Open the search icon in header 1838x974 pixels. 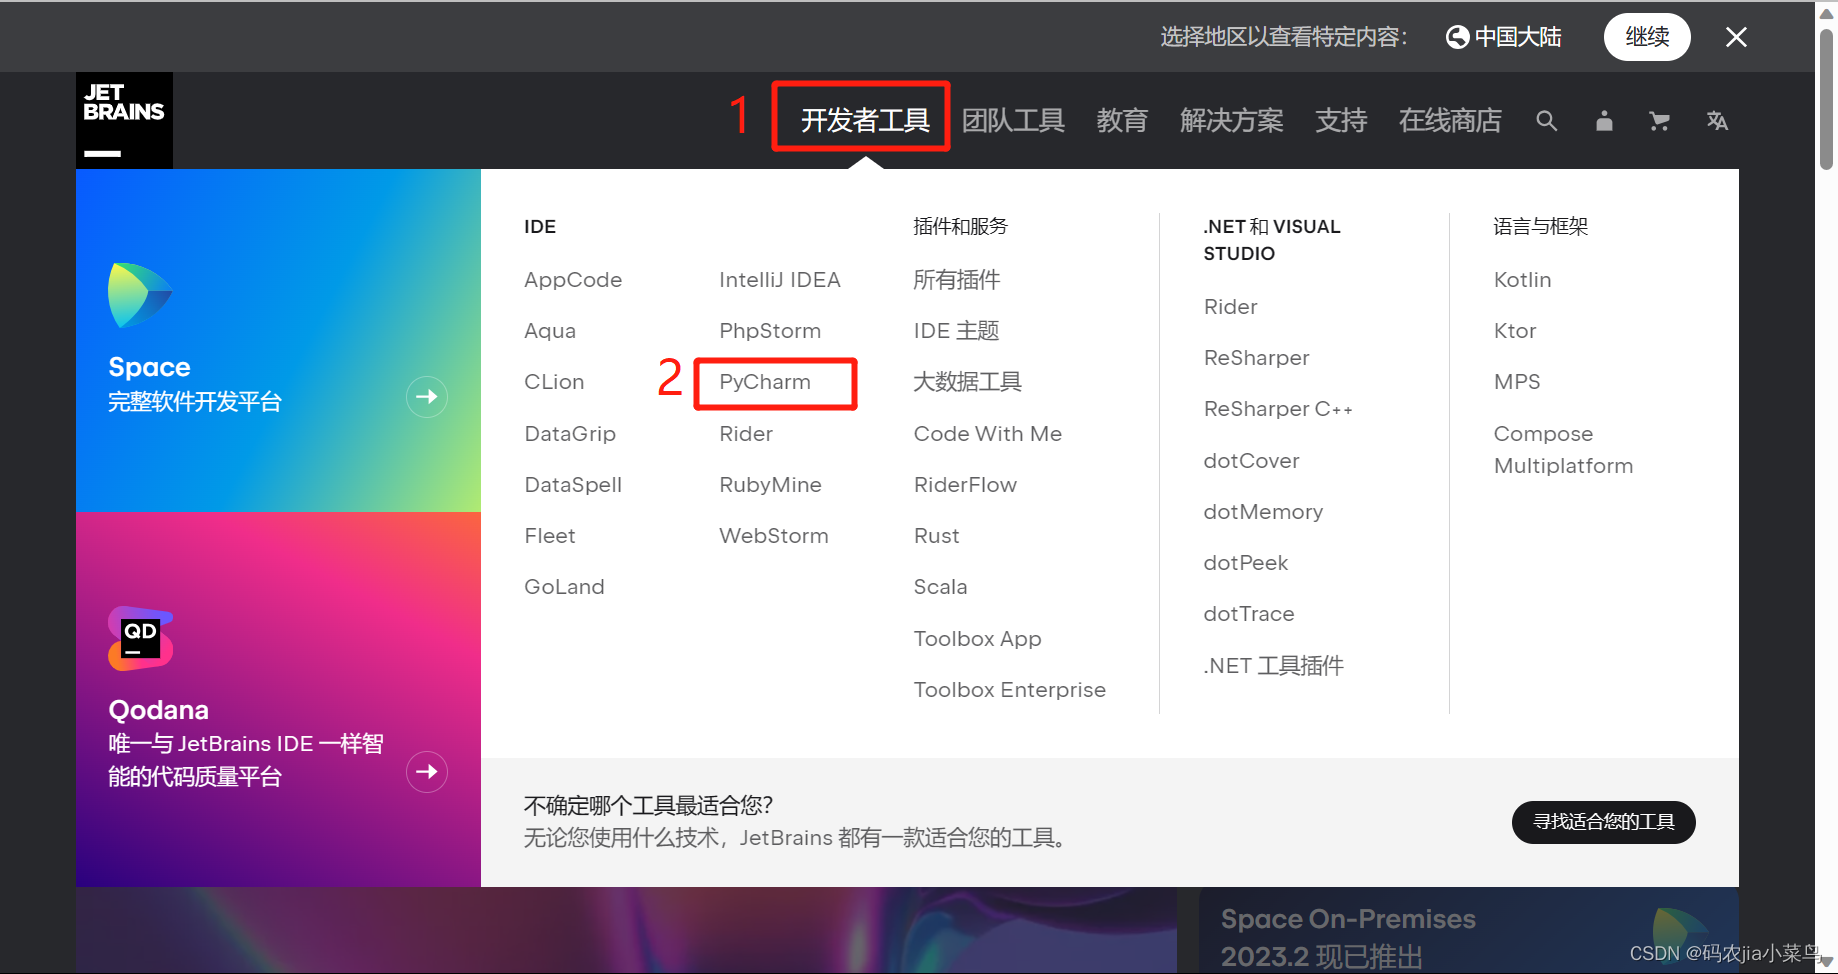pos(1546,121)
